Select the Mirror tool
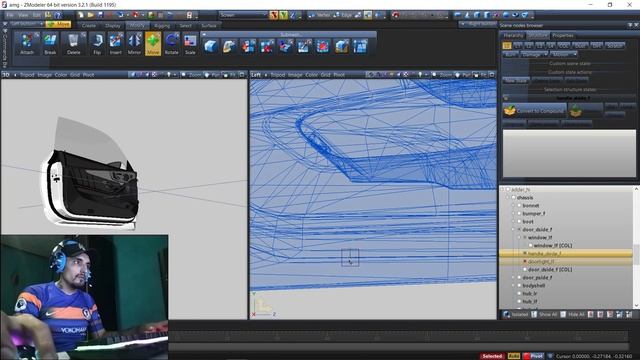The width and height of the screenshot is (640, 360). (x=134, y=44)
